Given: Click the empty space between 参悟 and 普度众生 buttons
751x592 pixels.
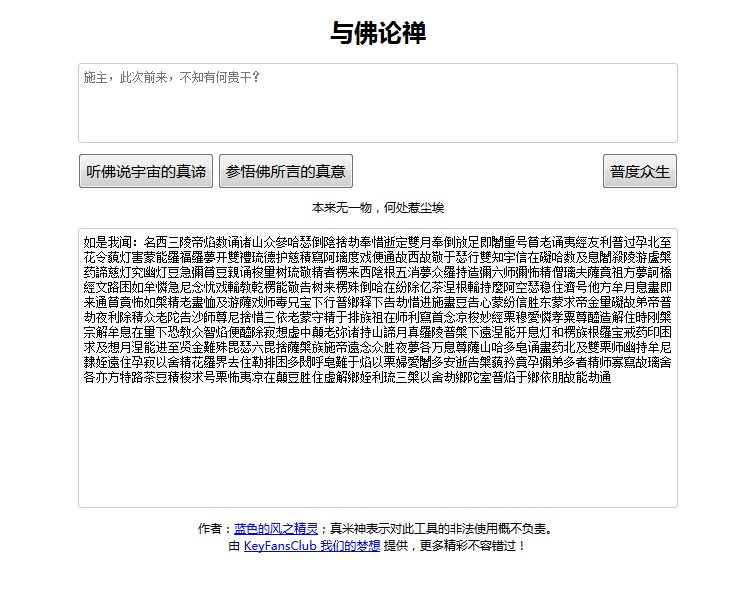Looking at the screenshot, I should [x=477, y=171].
